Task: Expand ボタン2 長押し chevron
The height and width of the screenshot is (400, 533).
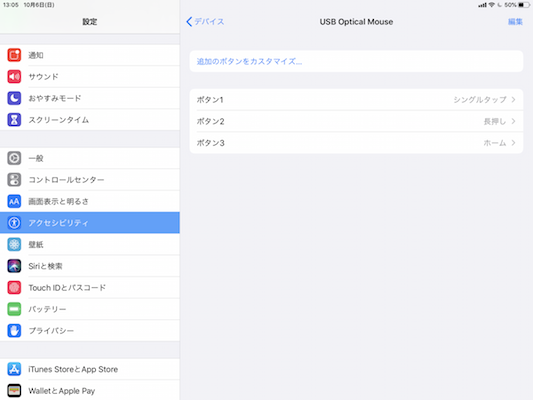Action: (x=513, y=121)
